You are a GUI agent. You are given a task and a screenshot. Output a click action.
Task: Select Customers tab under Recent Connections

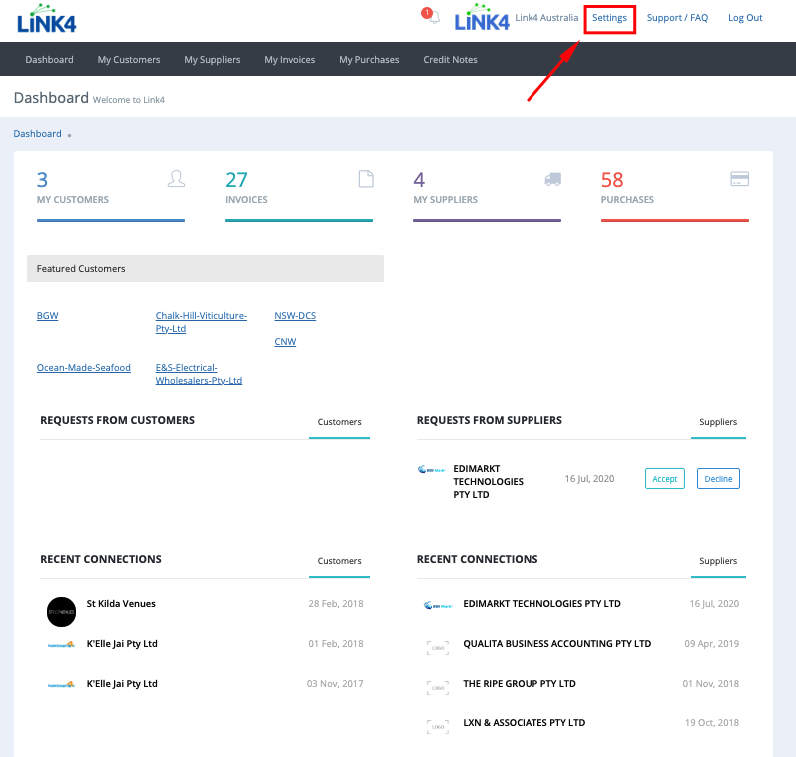tap(339, 561)
